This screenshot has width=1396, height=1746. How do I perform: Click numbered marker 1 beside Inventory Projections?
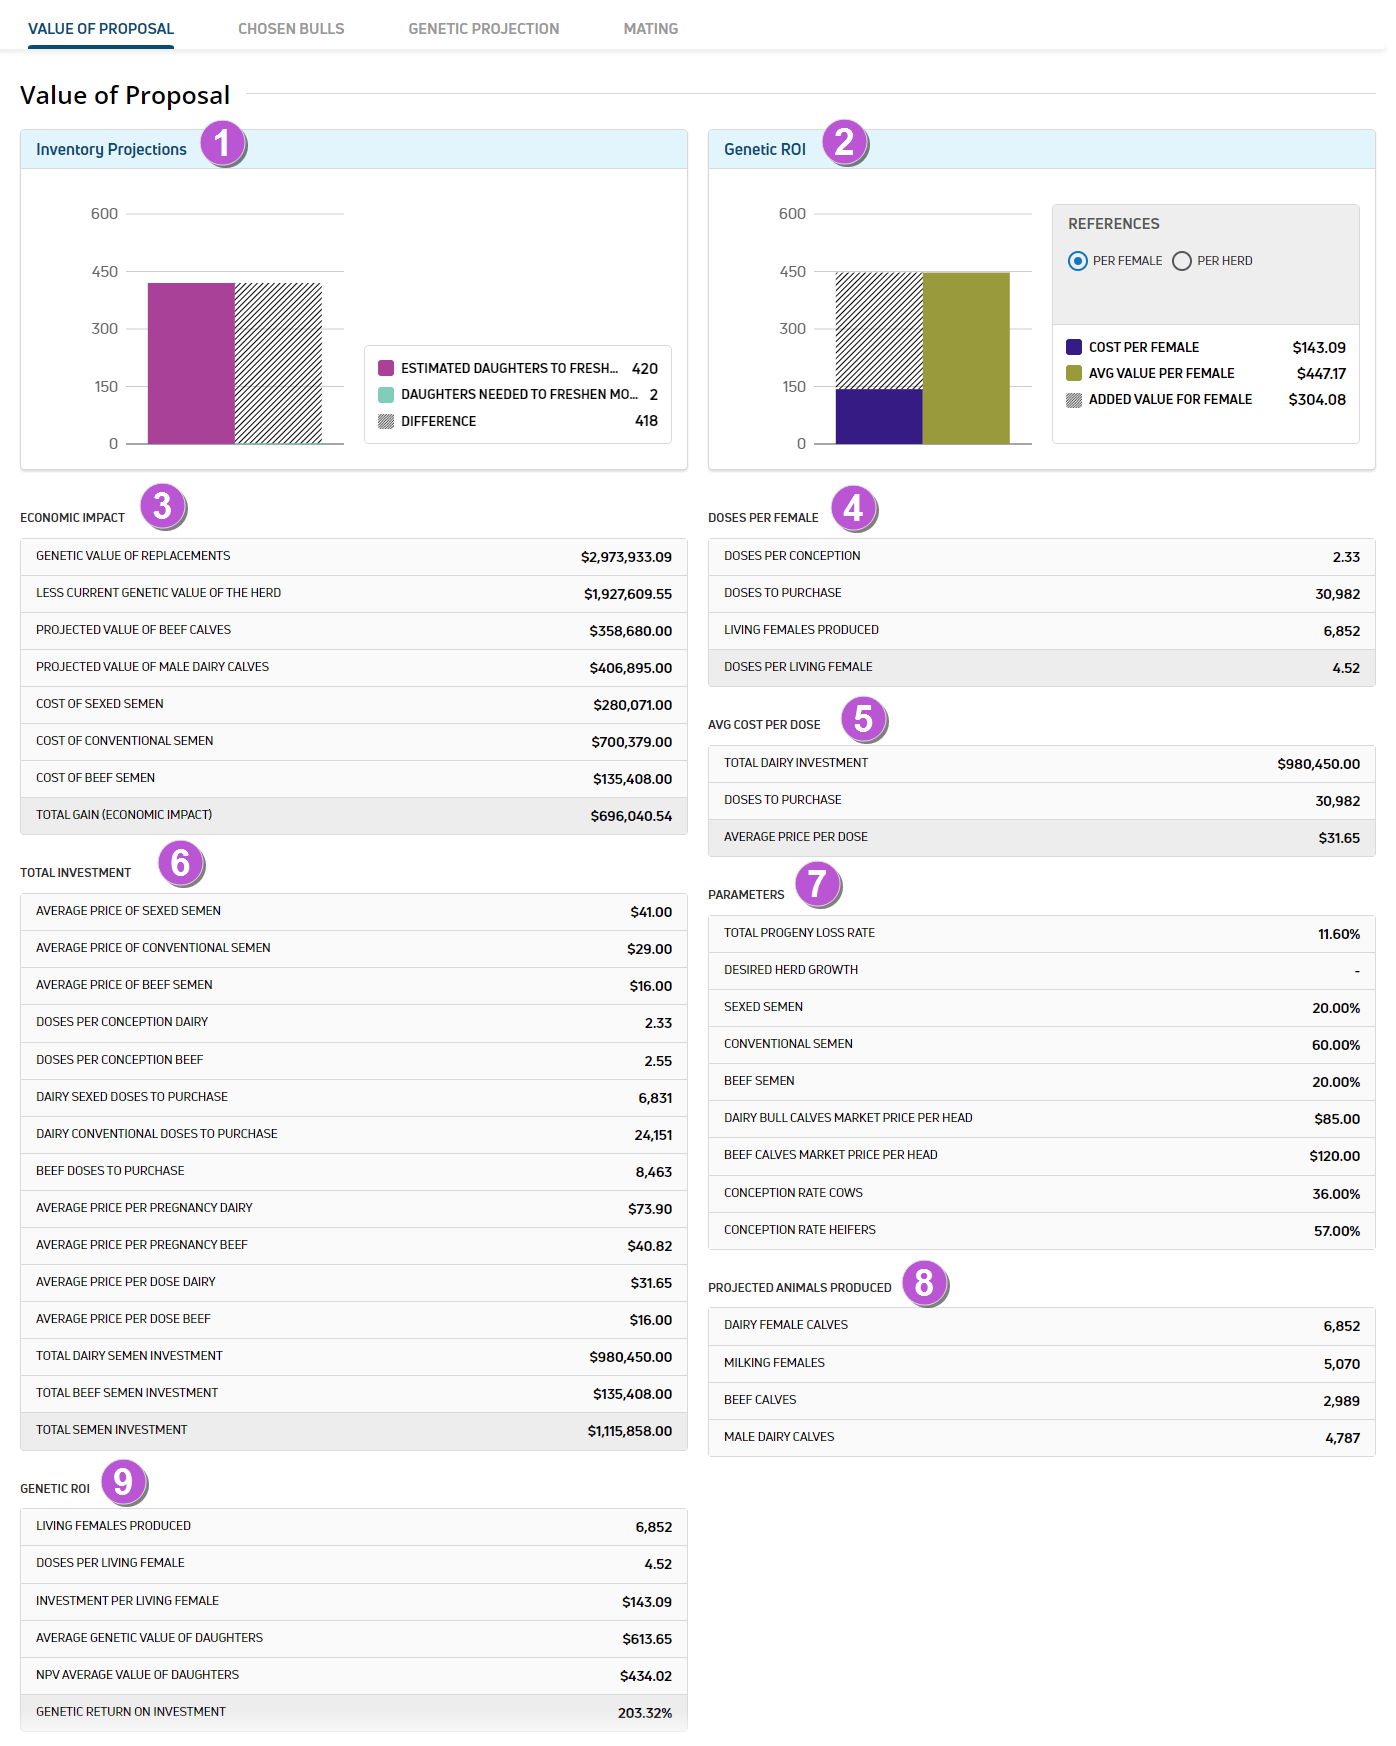pos(222,143)
